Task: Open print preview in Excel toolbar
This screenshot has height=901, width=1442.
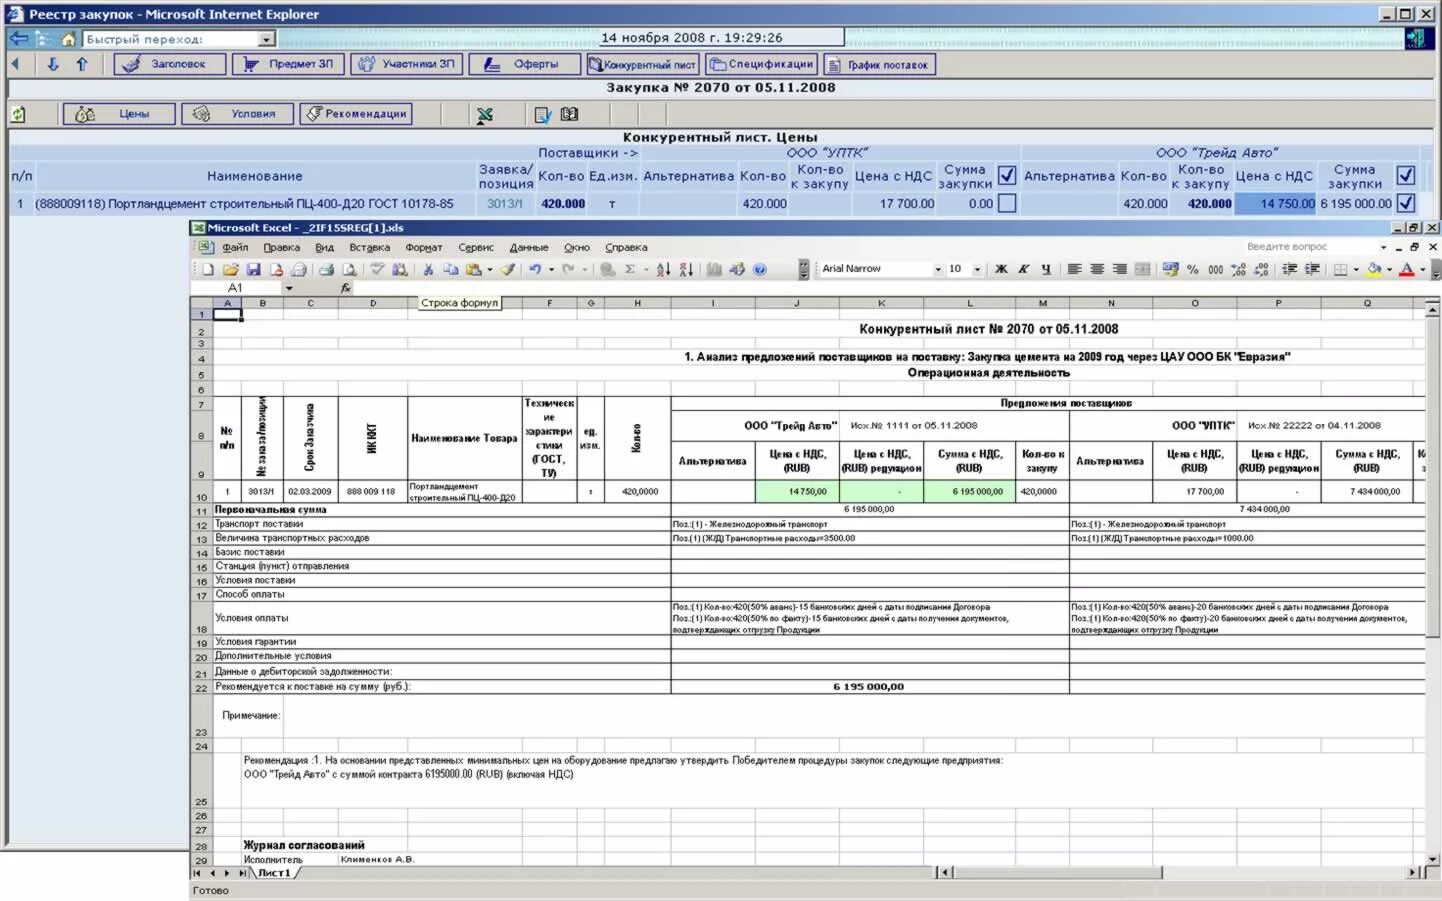Action: pyautogui.click(x=349, y=269)
